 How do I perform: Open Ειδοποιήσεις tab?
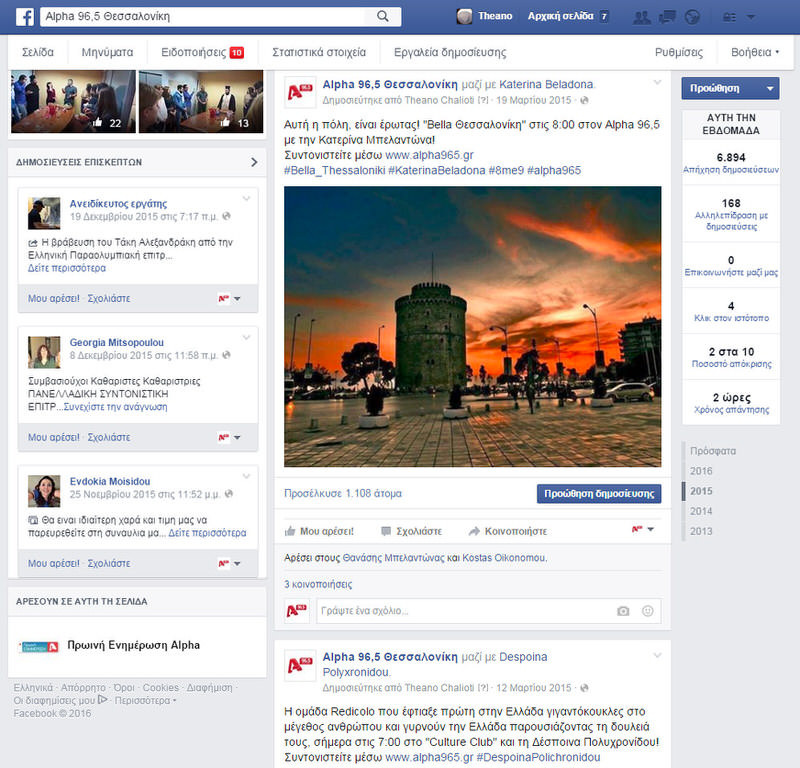click(x=203, y=52)
